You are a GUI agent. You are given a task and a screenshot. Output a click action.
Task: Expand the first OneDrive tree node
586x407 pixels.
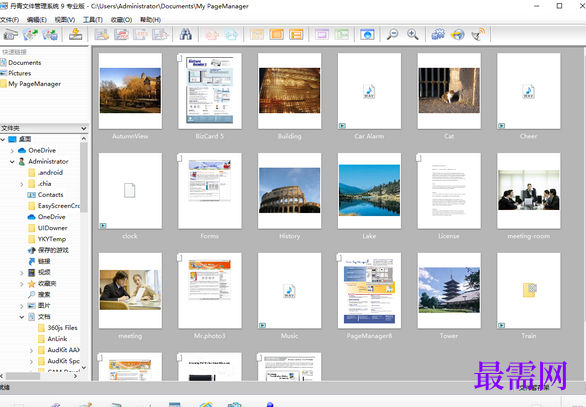coord(12,151)
